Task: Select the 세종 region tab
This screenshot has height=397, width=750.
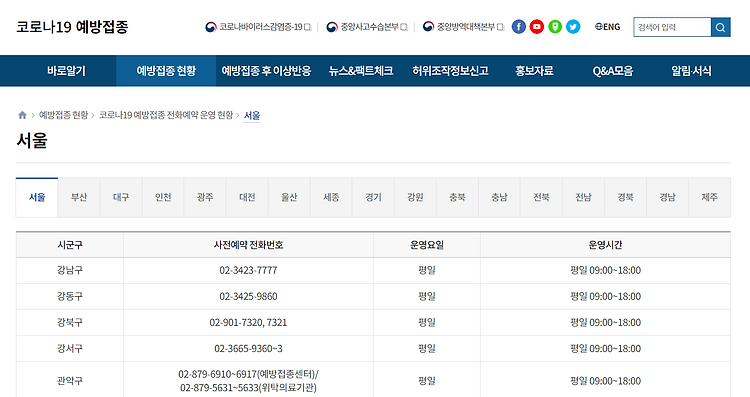Action: coord(331,197)
